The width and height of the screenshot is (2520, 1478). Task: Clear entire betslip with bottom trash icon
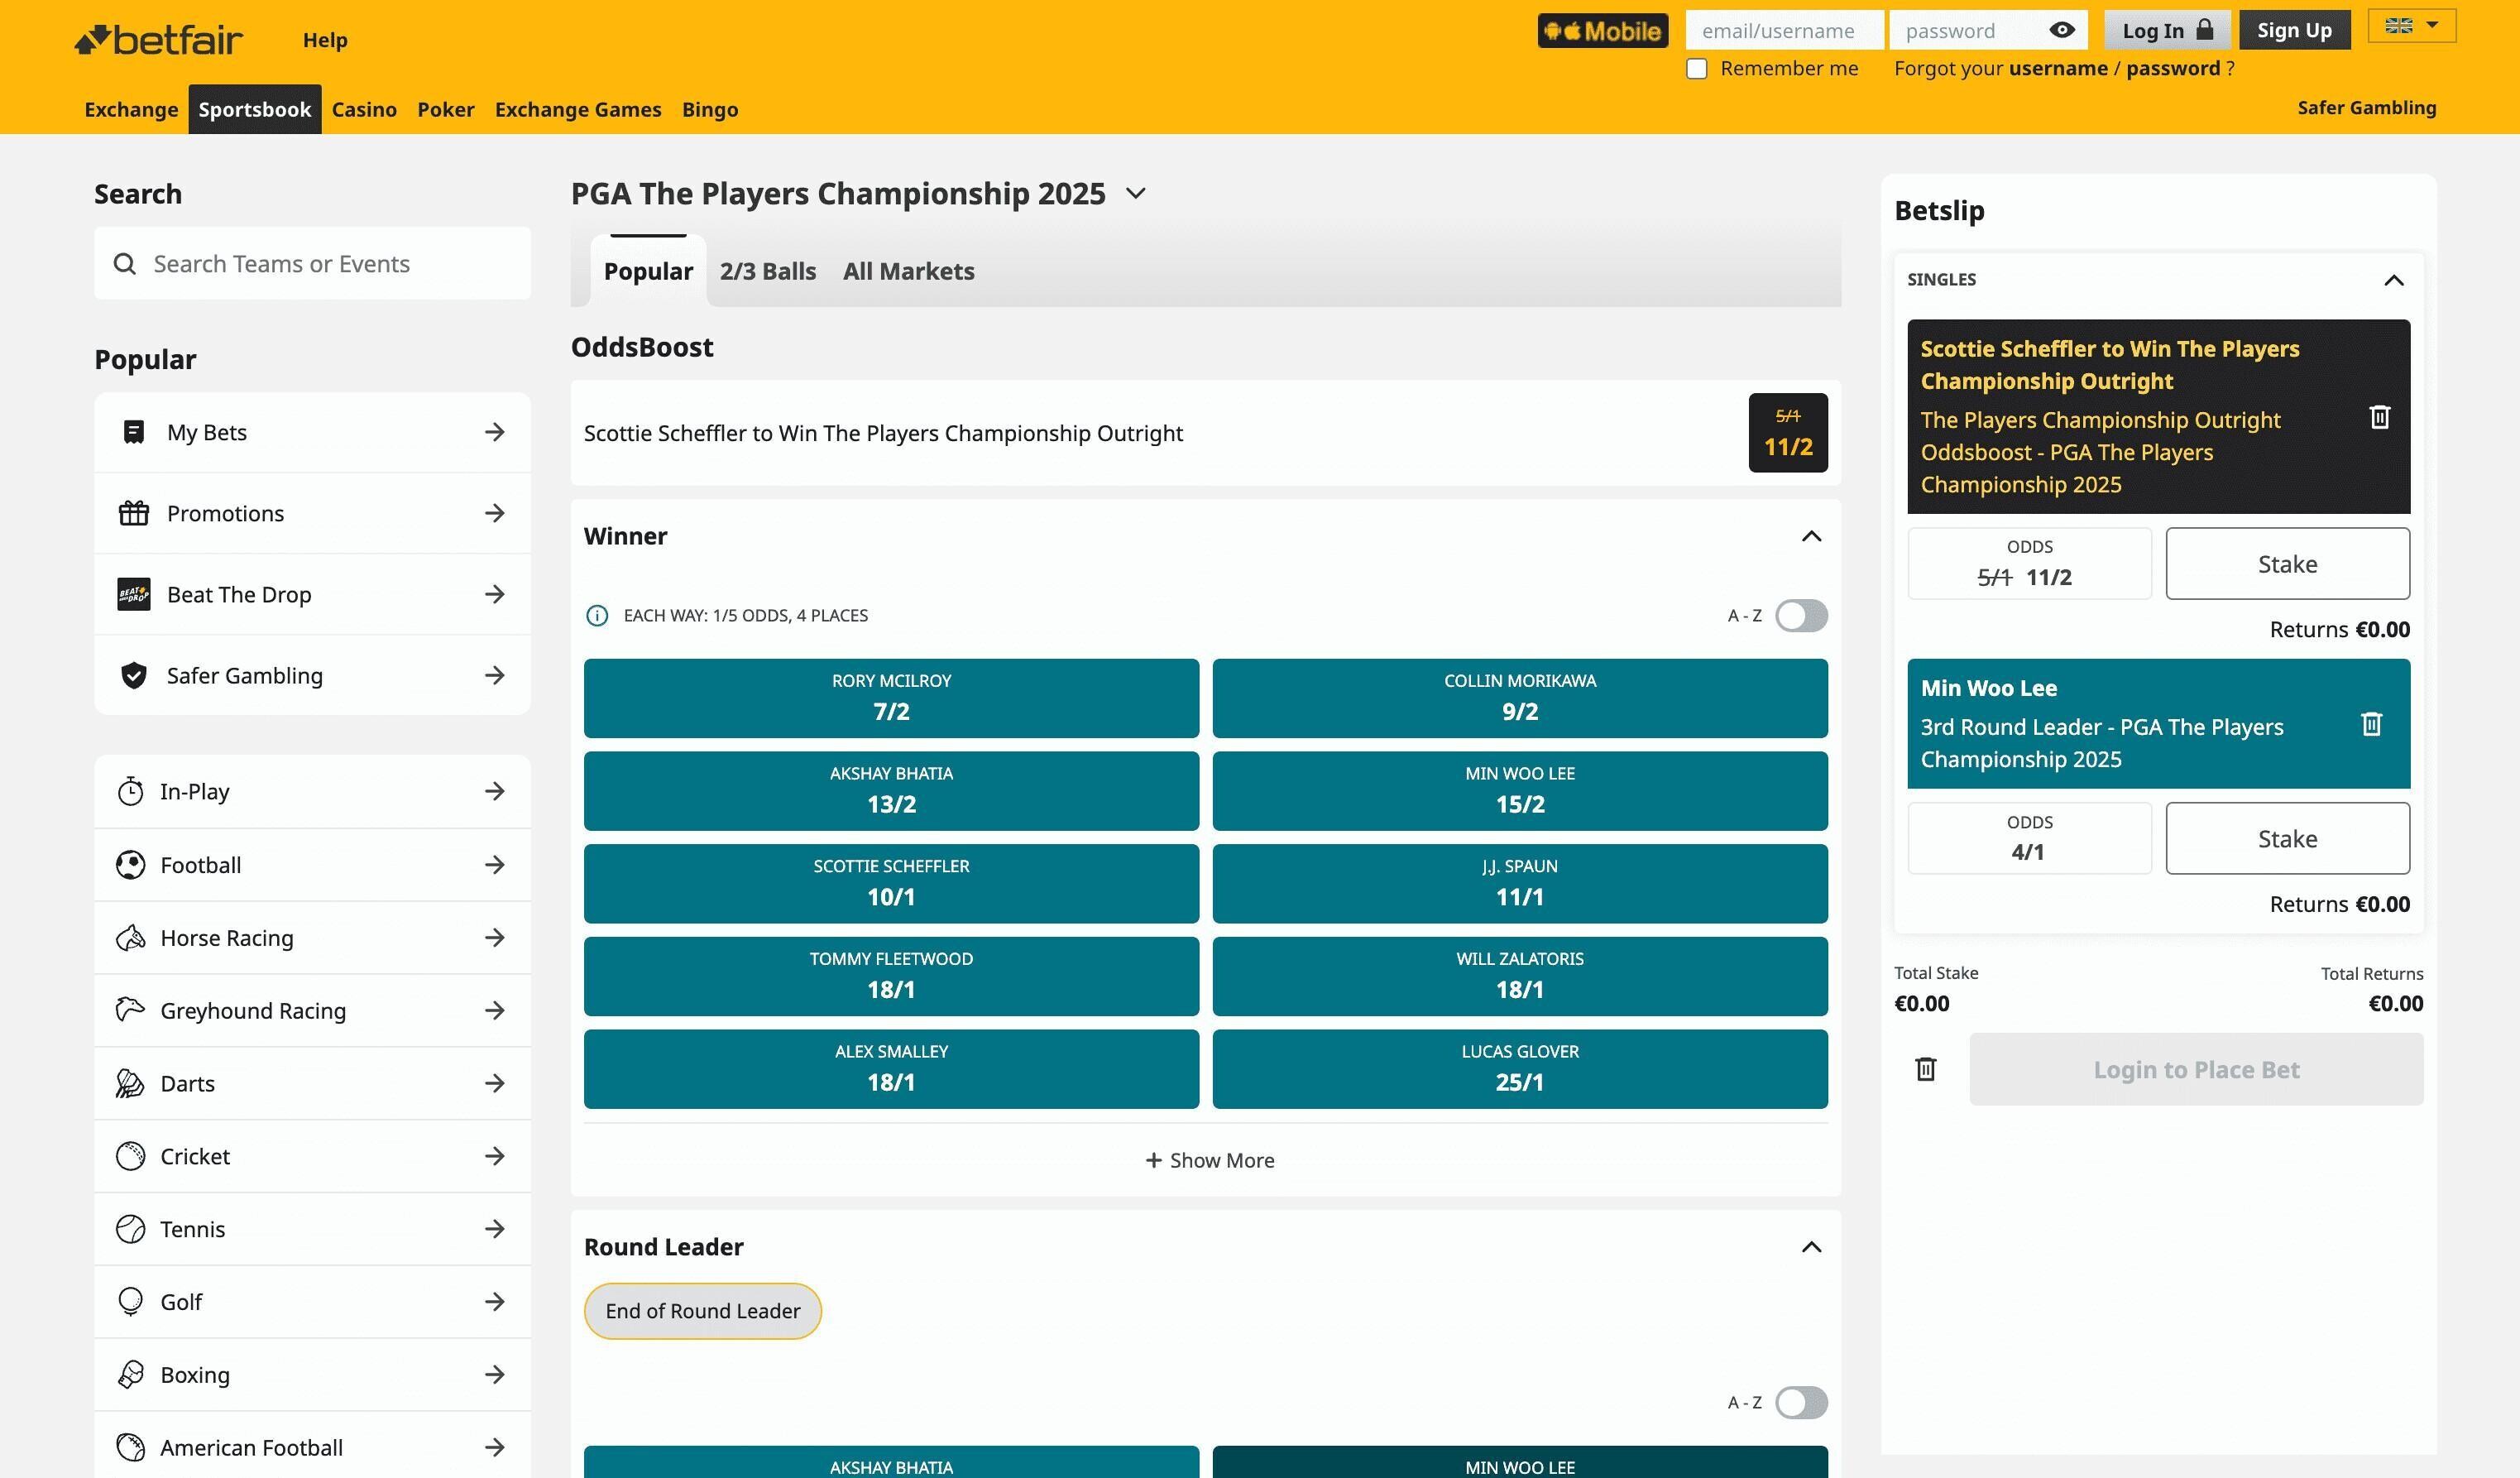[x=1925, y=1069]
